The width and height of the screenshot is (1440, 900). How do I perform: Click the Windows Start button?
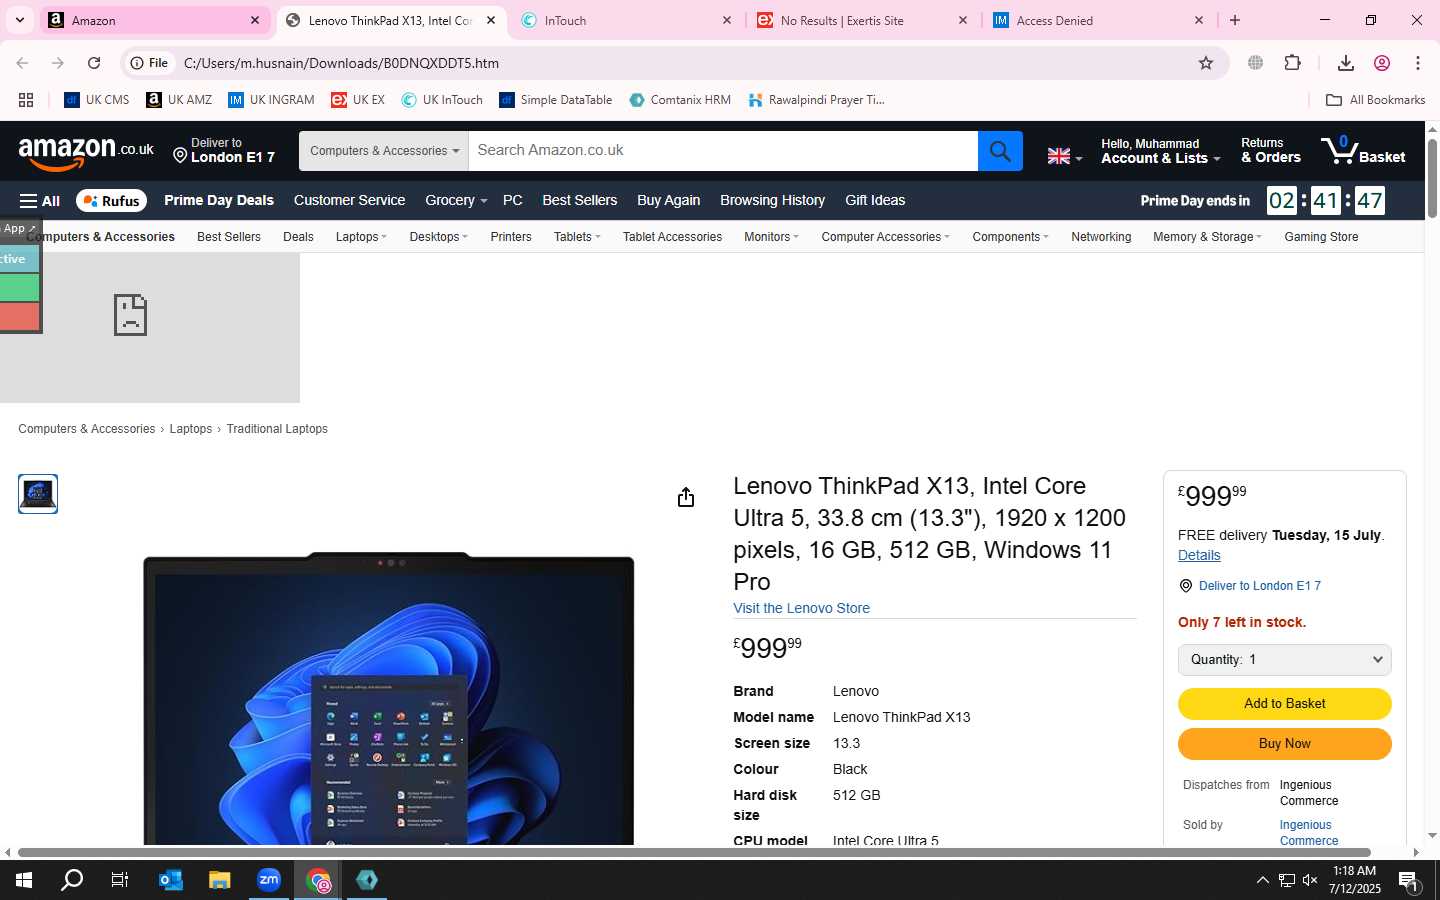(24, 880)
